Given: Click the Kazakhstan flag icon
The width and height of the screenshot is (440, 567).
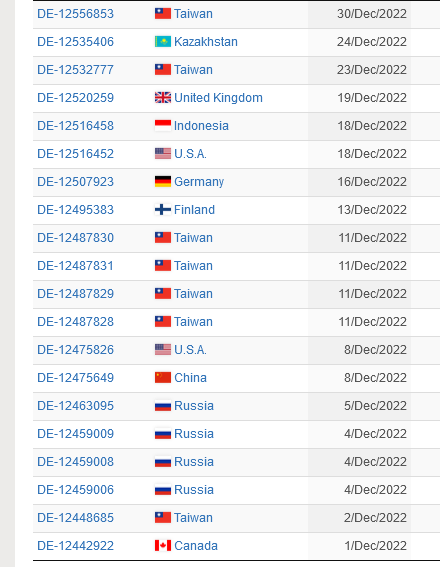Looking at the screenshot, I should click(x=163, y=42).
